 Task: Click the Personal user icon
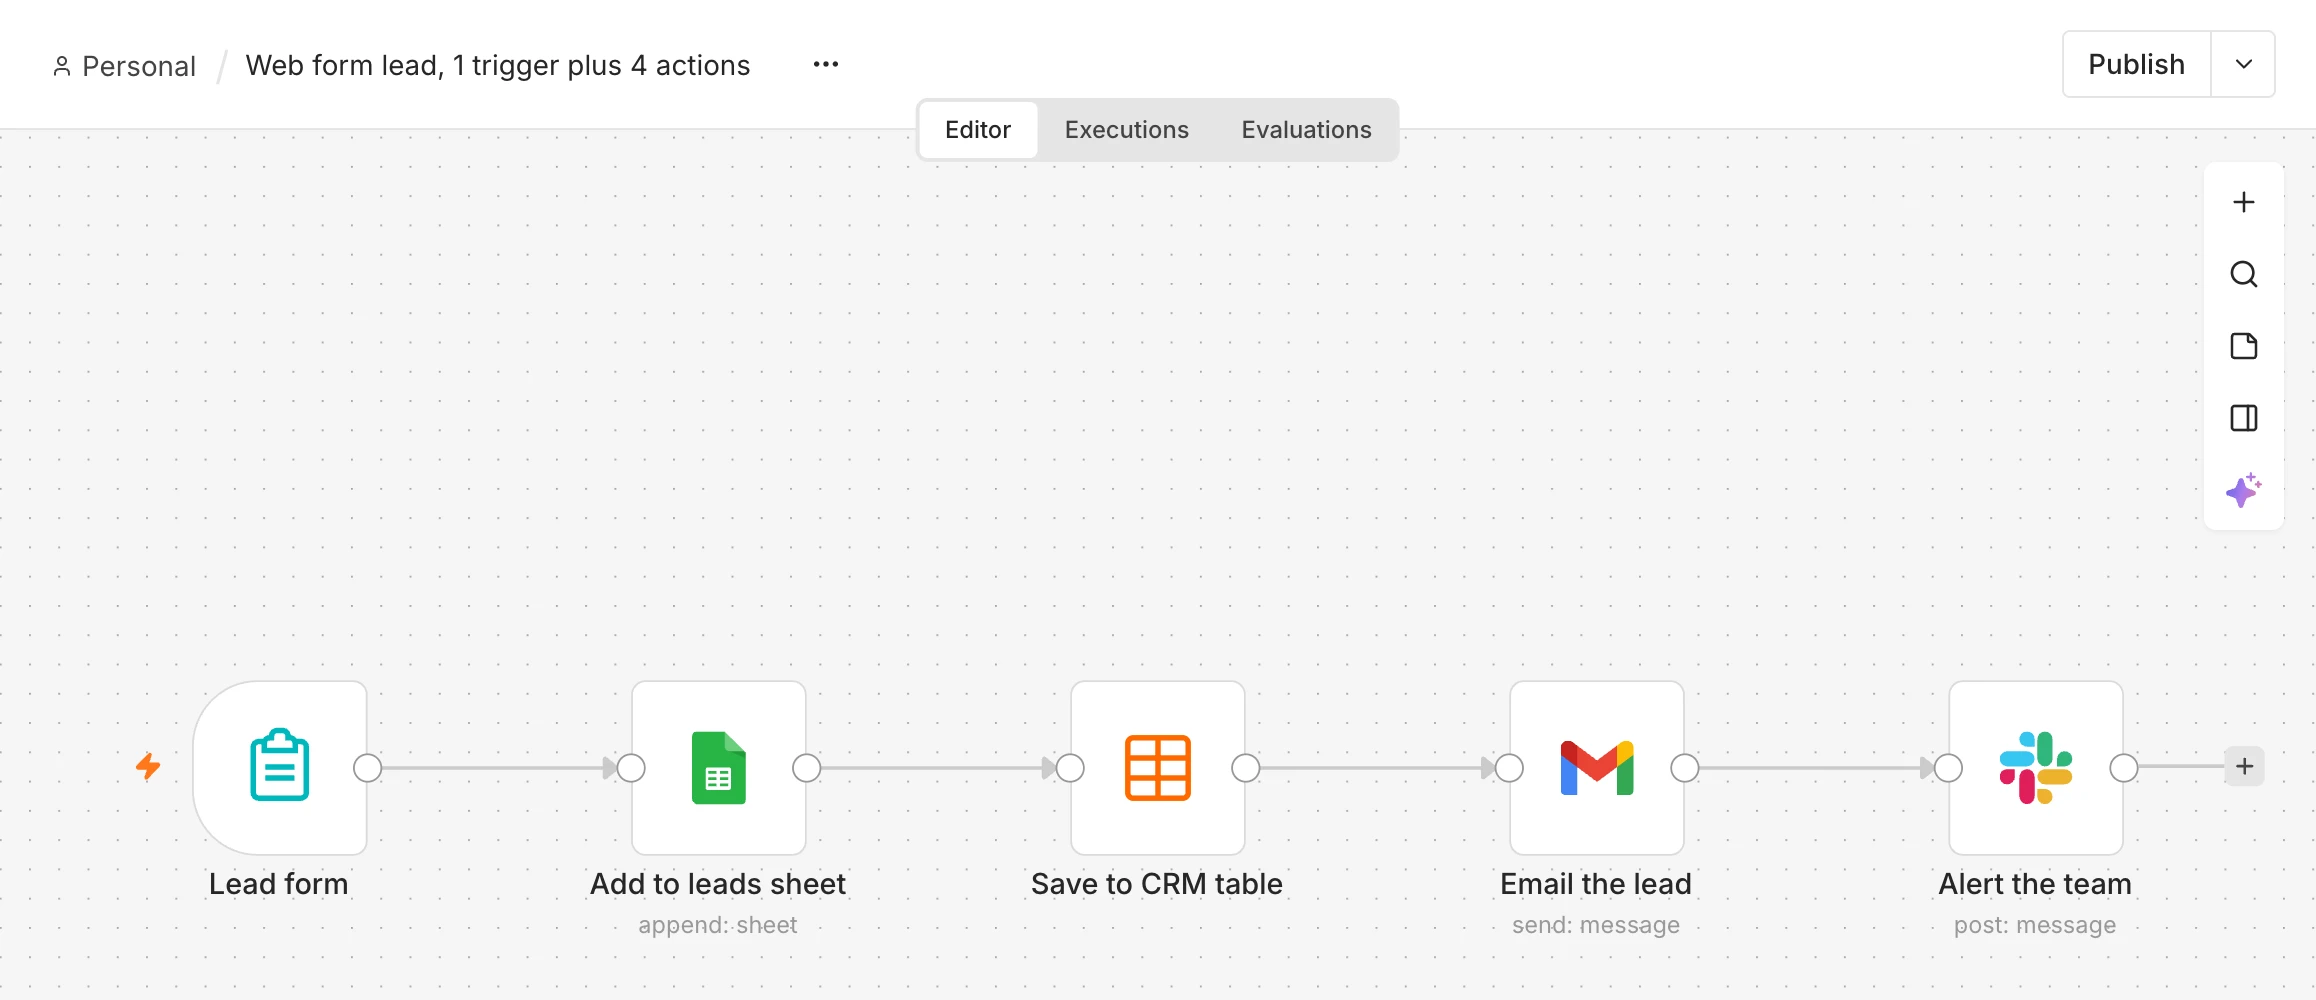(62, 66)
